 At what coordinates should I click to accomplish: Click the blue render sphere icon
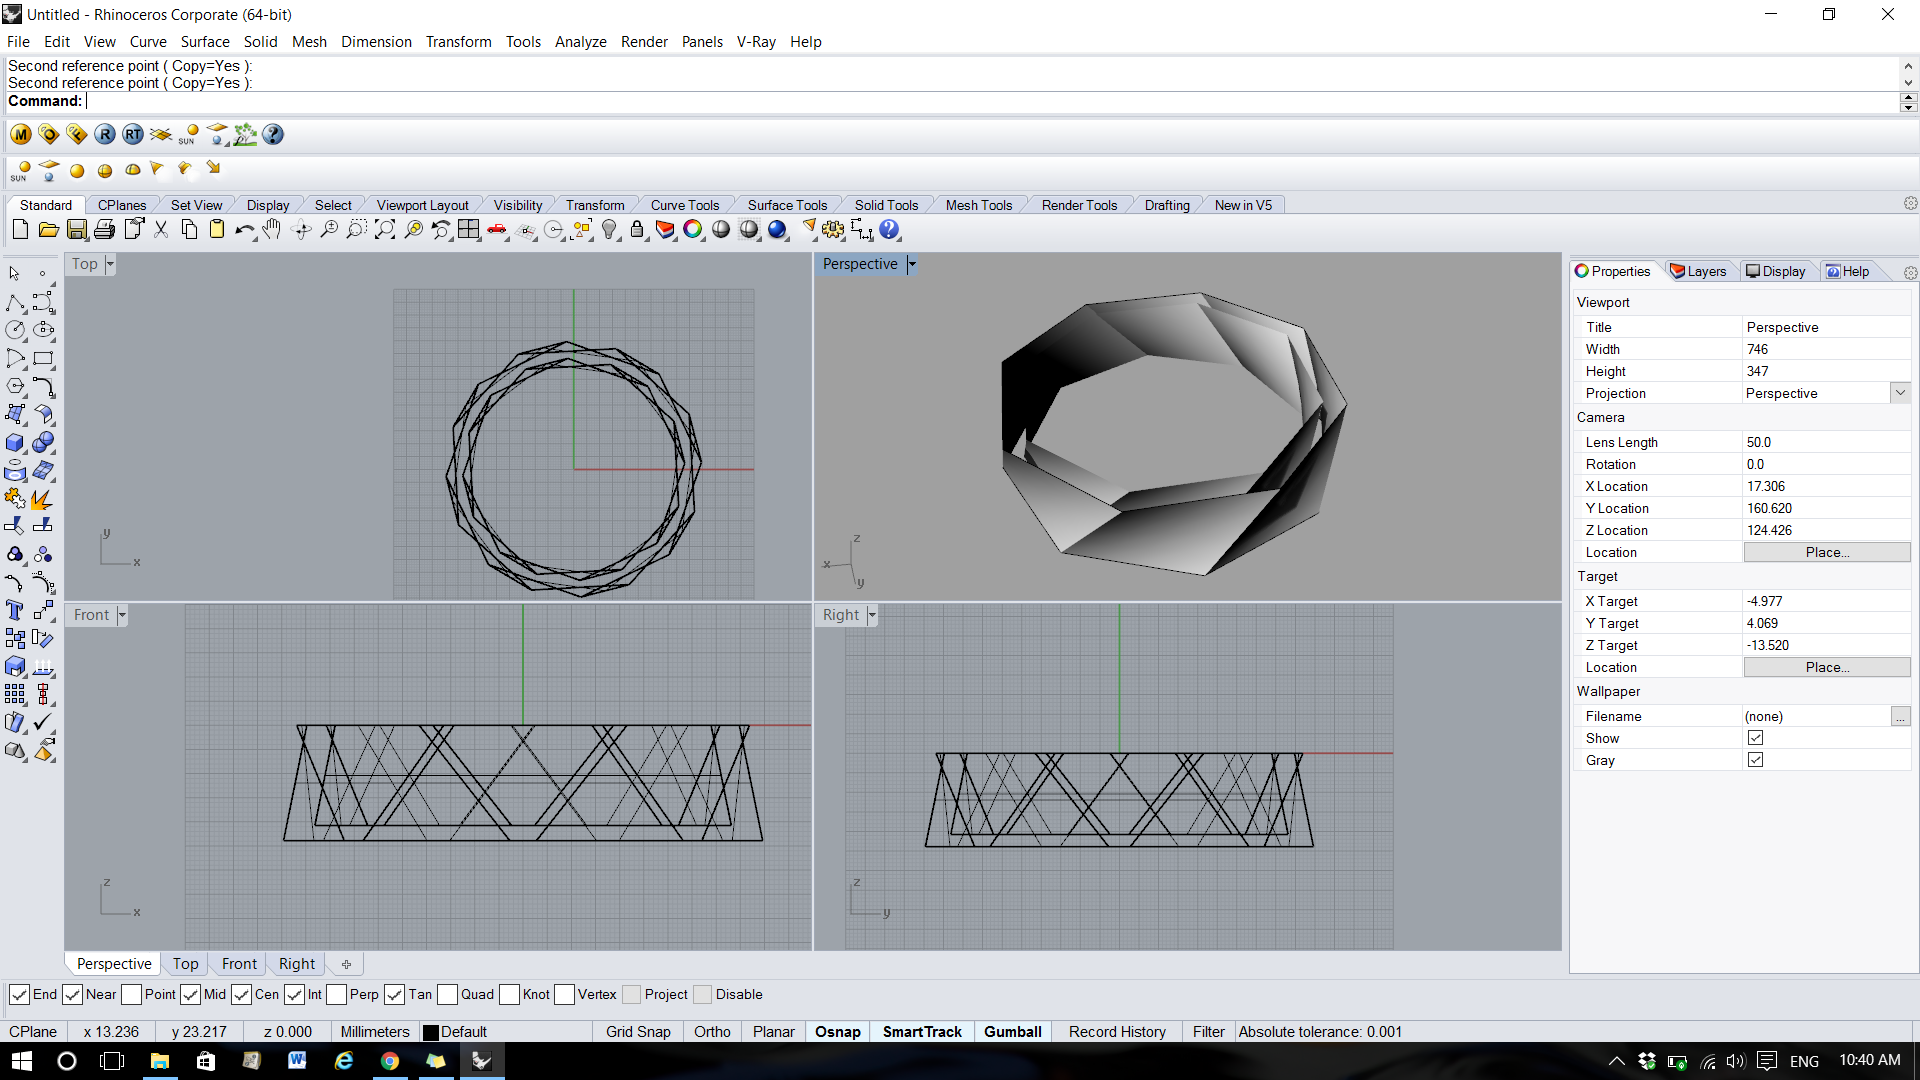(777, 230)
